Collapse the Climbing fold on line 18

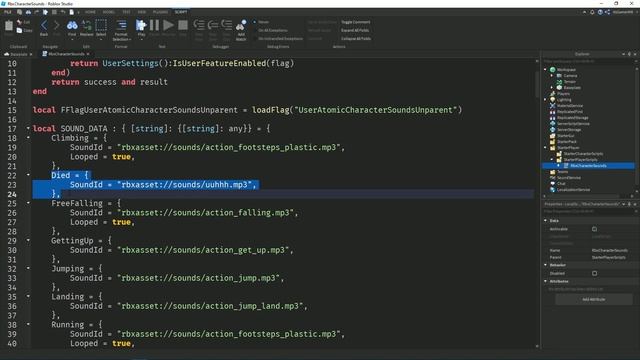point(28,138)
